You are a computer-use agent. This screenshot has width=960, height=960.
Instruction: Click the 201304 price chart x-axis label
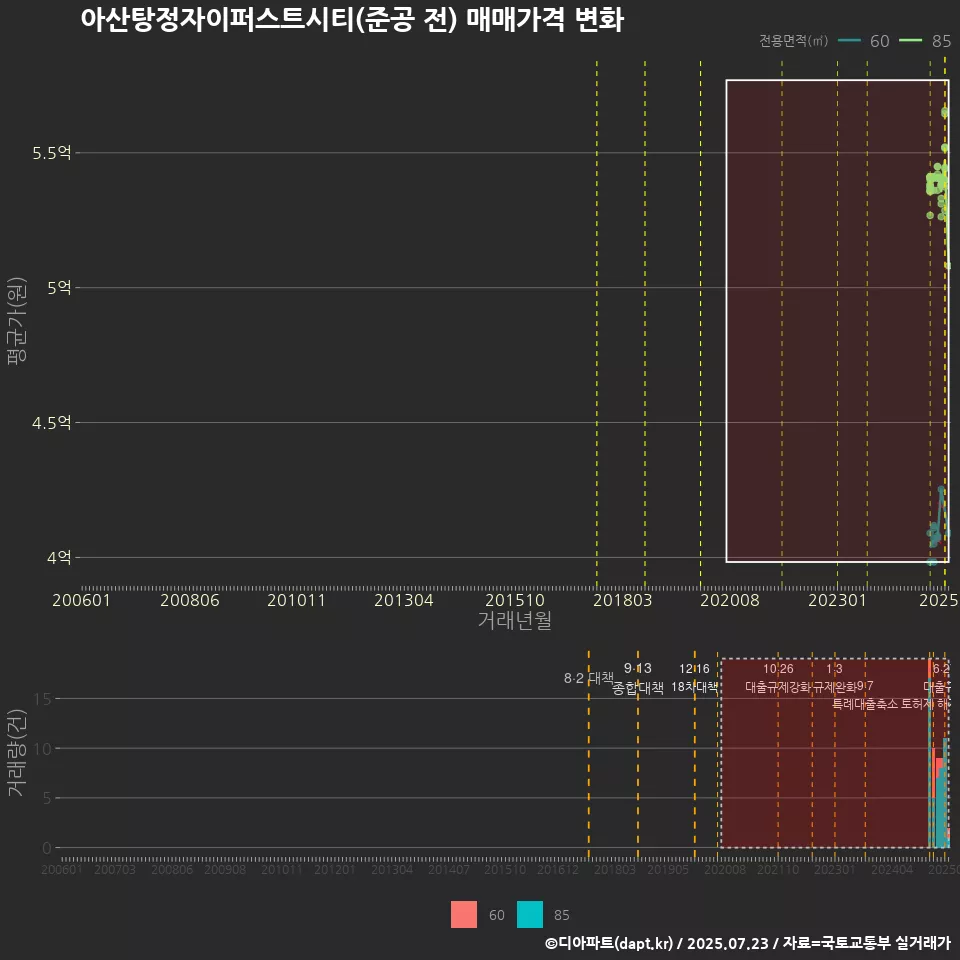click(x=404, y=600)
